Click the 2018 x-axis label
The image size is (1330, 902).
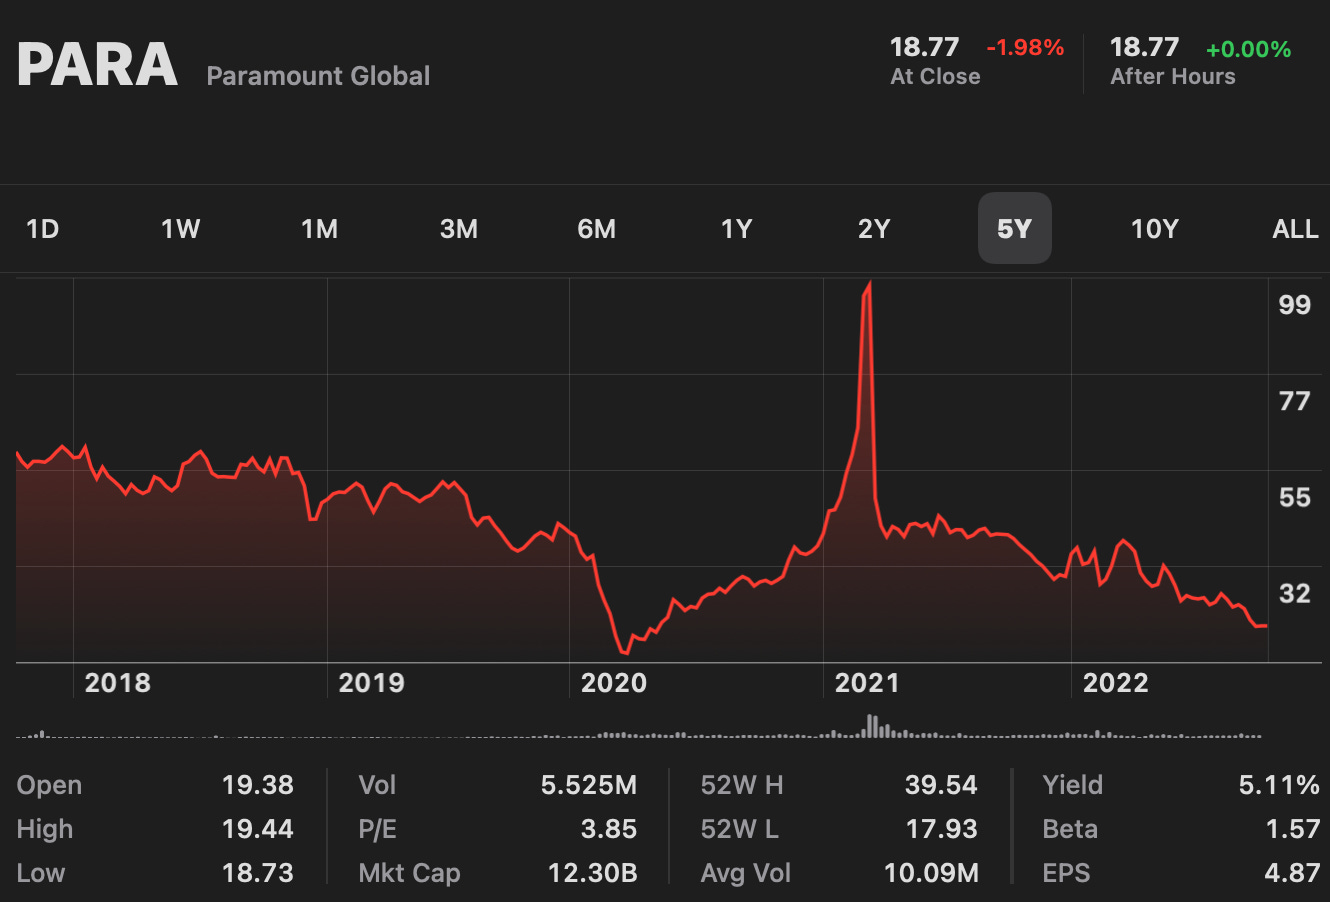(117, 683)
